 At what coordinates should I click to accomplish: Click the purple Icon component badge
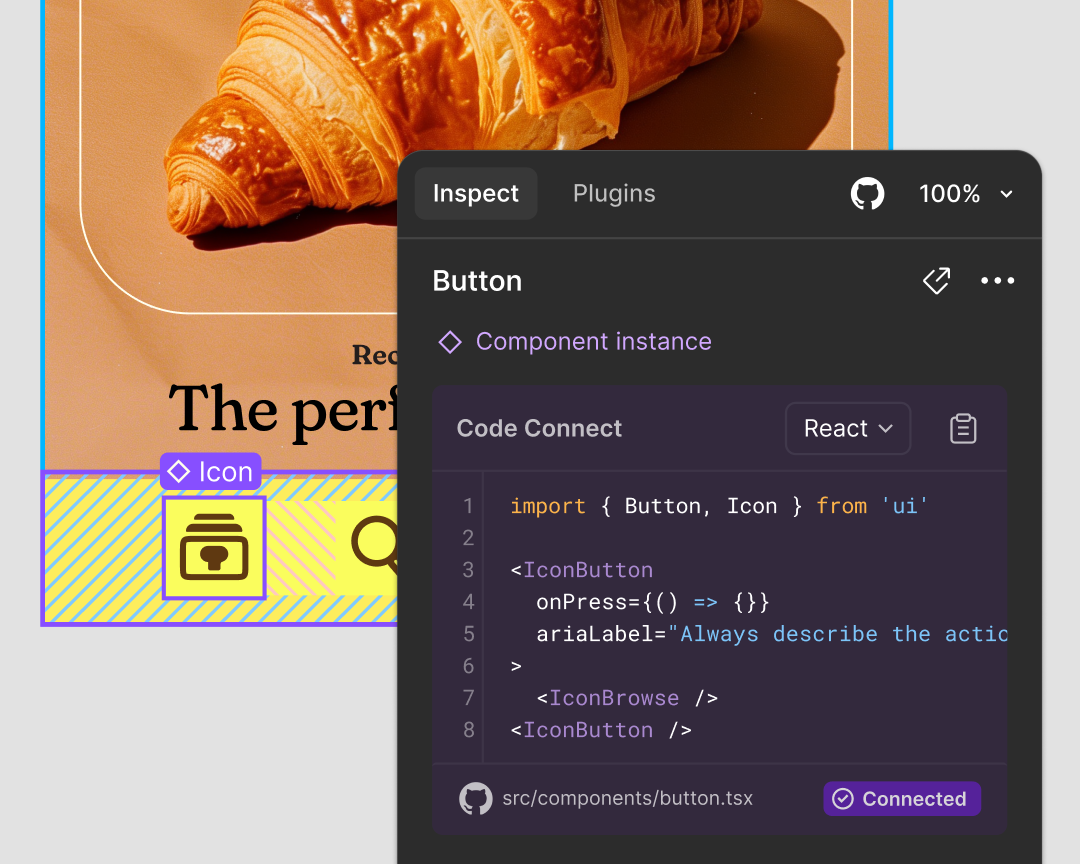coord(210,471)
